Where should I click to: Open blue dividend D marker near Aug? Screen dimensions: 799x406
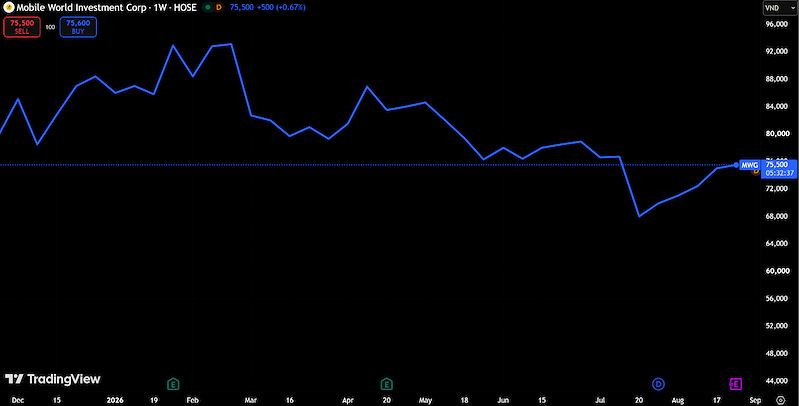click(x=658, y=384)
